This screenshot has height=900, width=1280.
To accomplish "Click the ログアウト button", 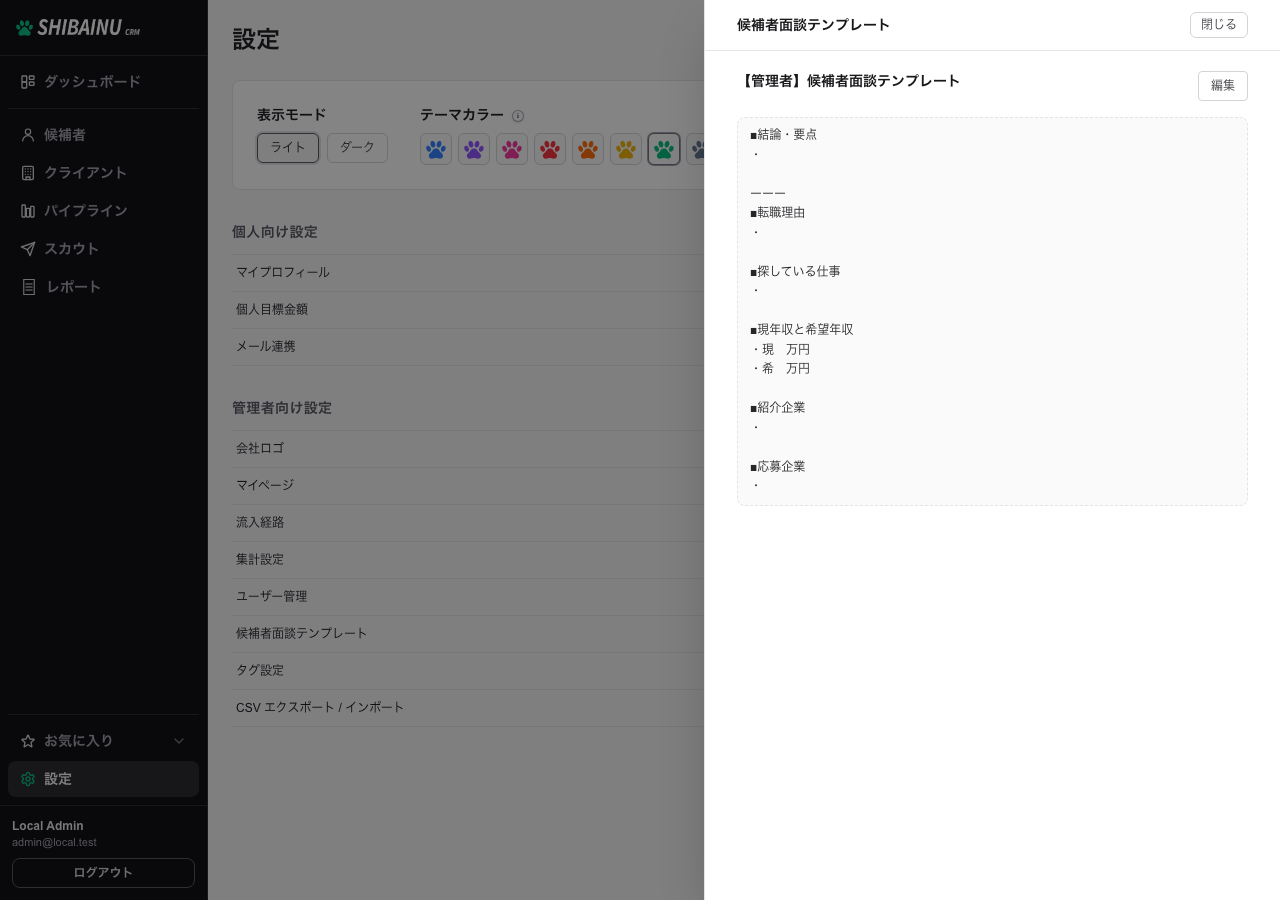I will 103,873.
